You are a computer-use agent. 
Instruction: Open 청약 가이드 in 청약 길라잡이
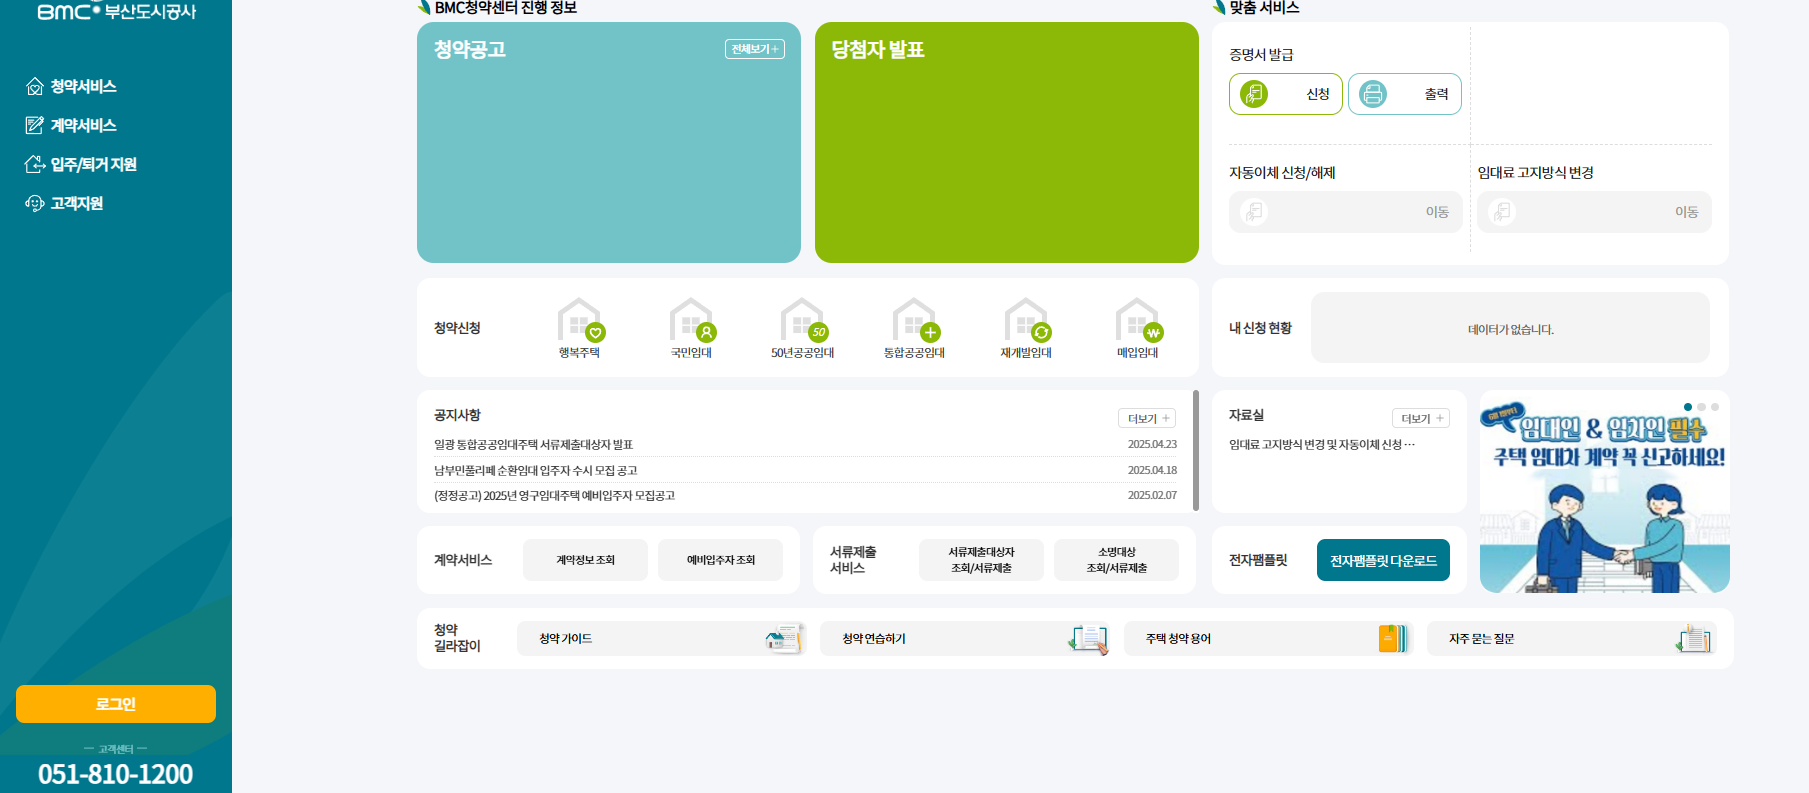click(662, 638)
